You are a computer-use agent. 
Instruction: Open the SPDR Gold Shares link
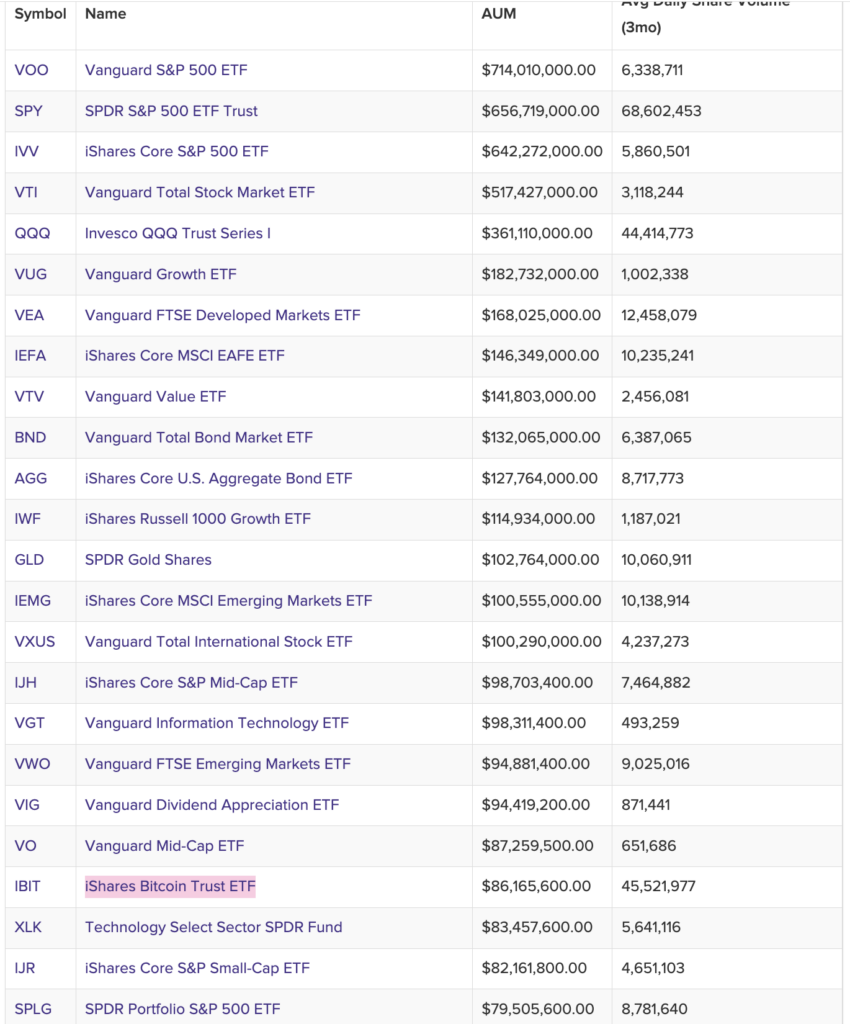[x=148, y=560]
